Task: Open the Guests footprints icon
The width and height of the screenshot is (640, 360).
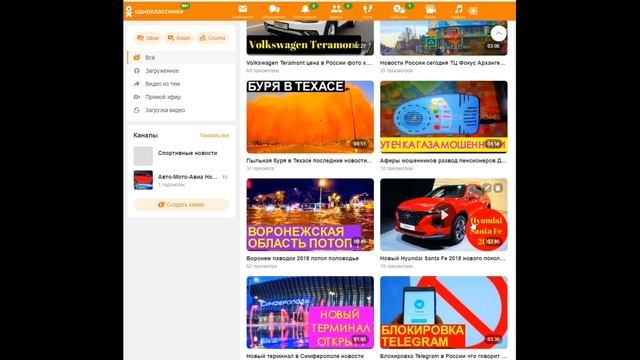Action: (x=367, y=9)
